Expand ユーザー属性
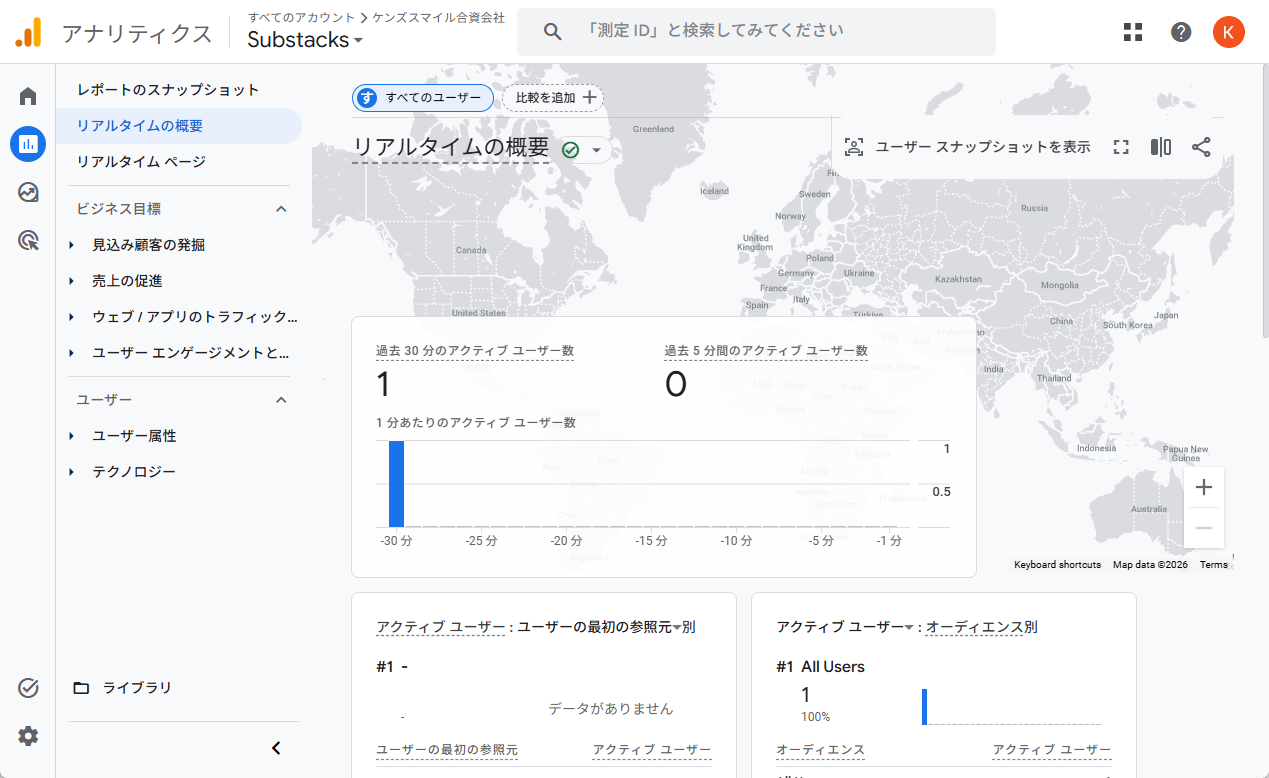 pyautogui.click(x=72, y=436)
